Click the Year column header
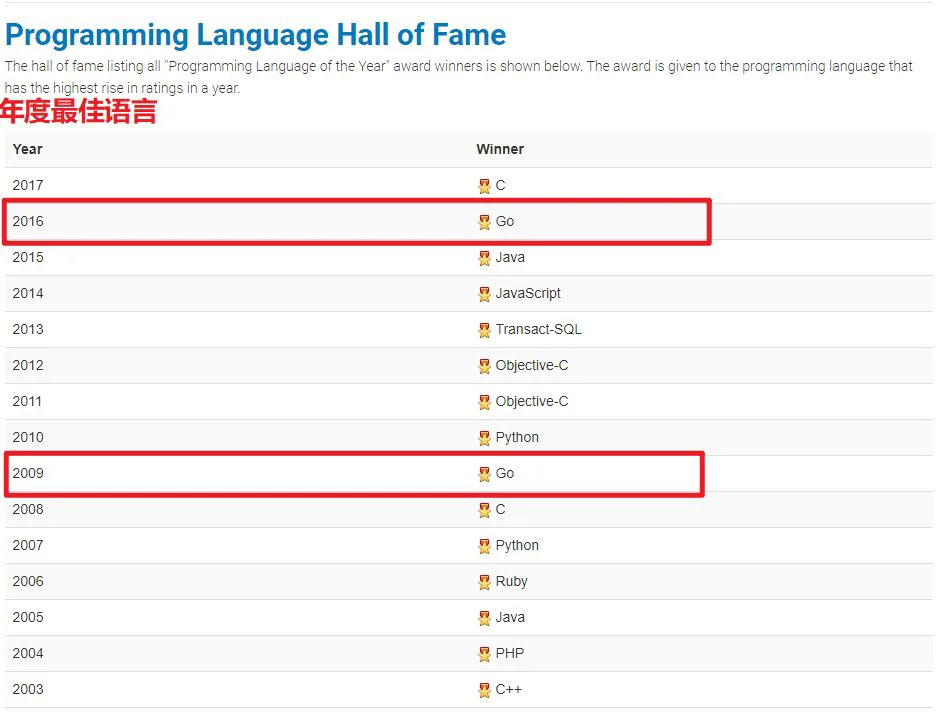 click(x=28, y=149)
